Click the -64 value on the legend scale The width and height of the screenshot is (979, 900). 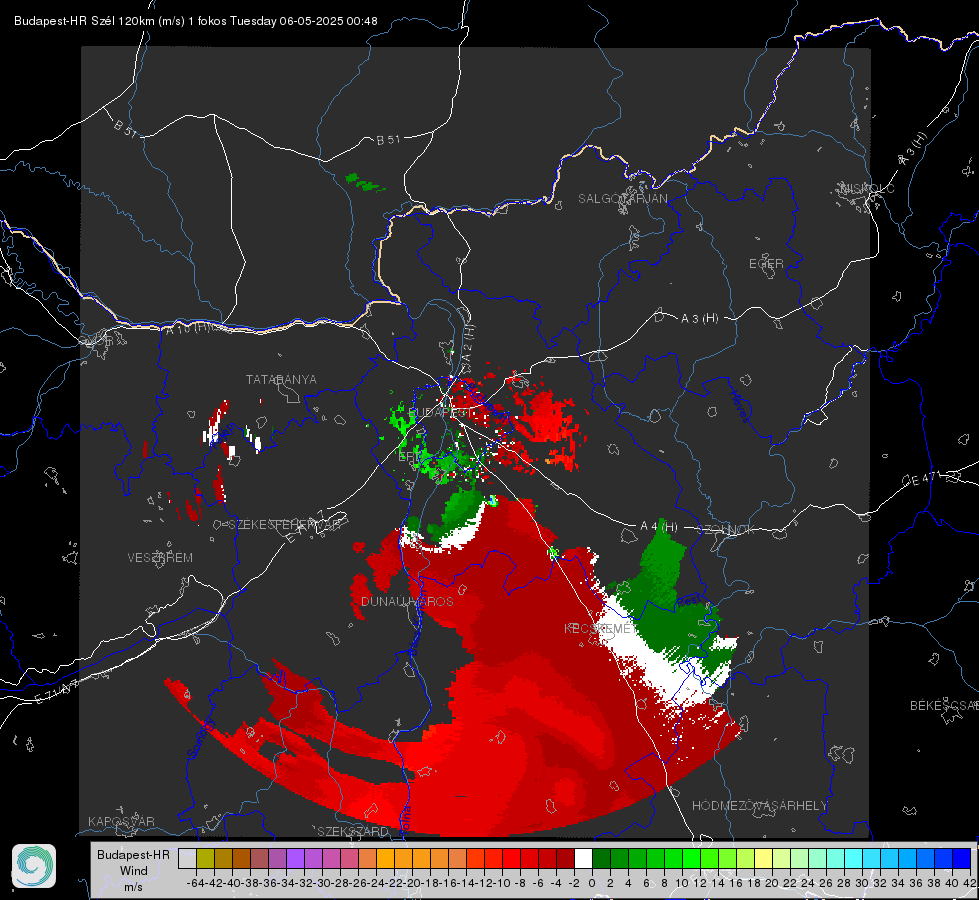(196, 883)
